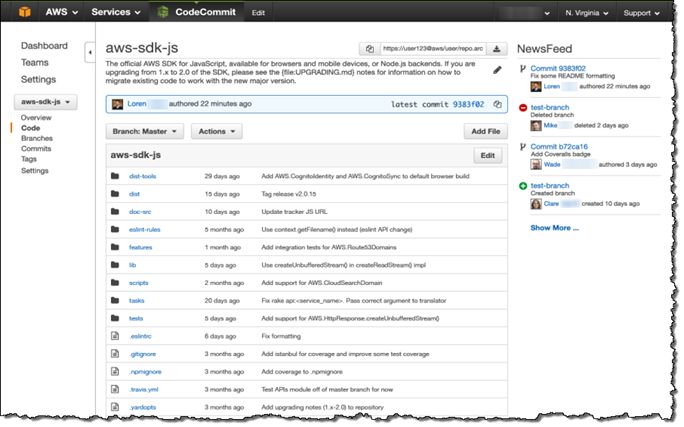684x427 pixels.
Task: Click green created-branch icon in NewsFeed
Action: (523, 186)
